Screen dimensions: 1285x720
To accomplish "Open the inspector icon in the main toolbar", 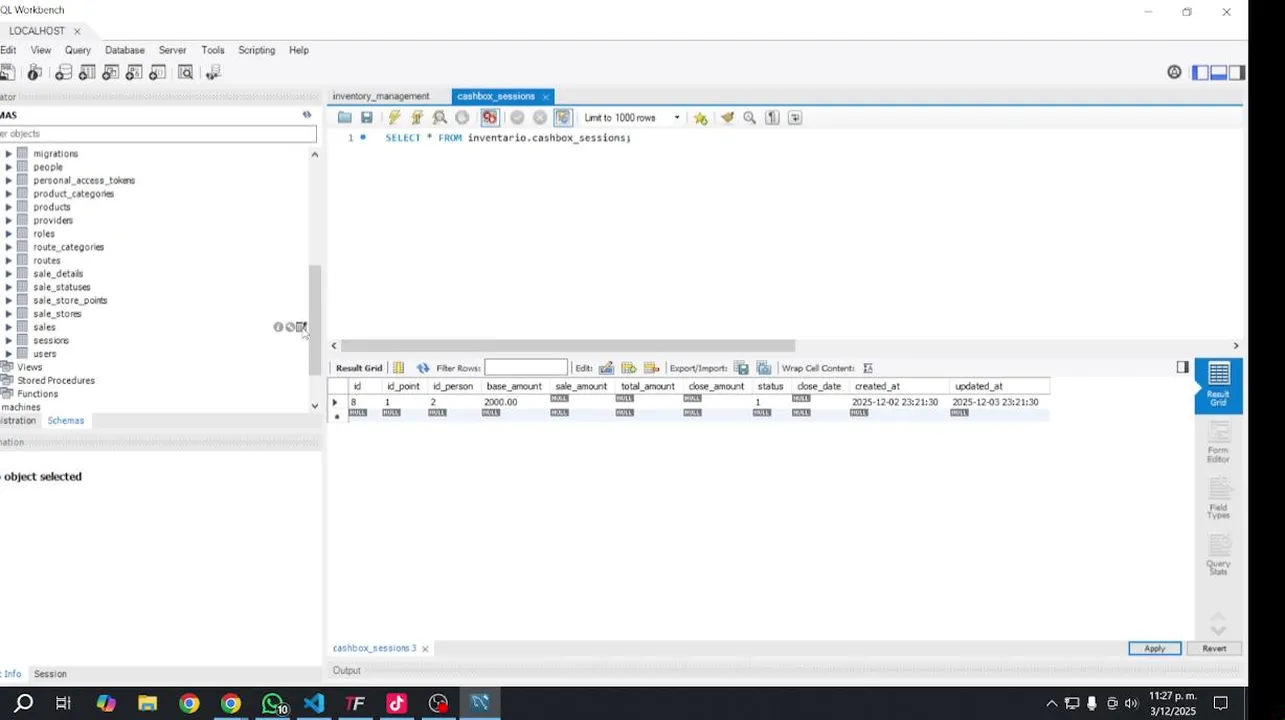I will (35, 72).
